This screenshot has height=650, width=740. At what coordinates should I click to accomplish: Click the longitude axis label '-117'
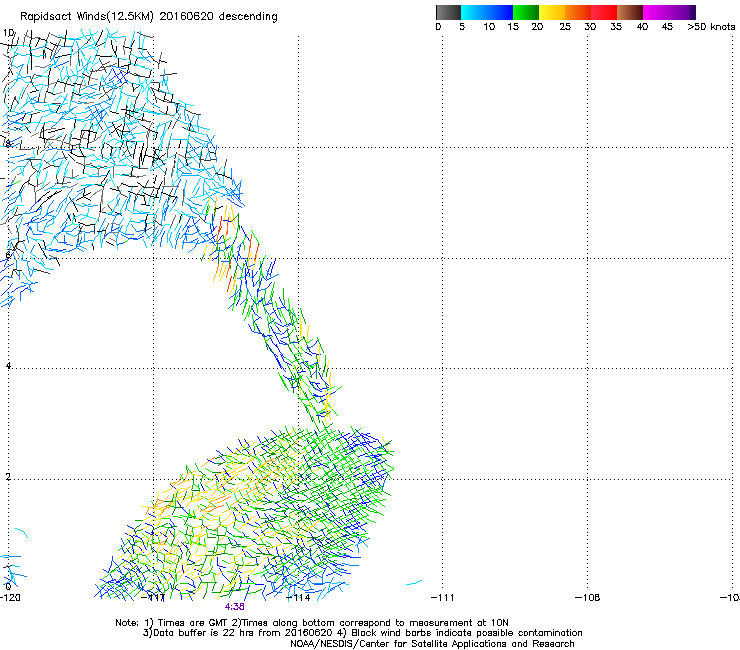pos(153,598)
